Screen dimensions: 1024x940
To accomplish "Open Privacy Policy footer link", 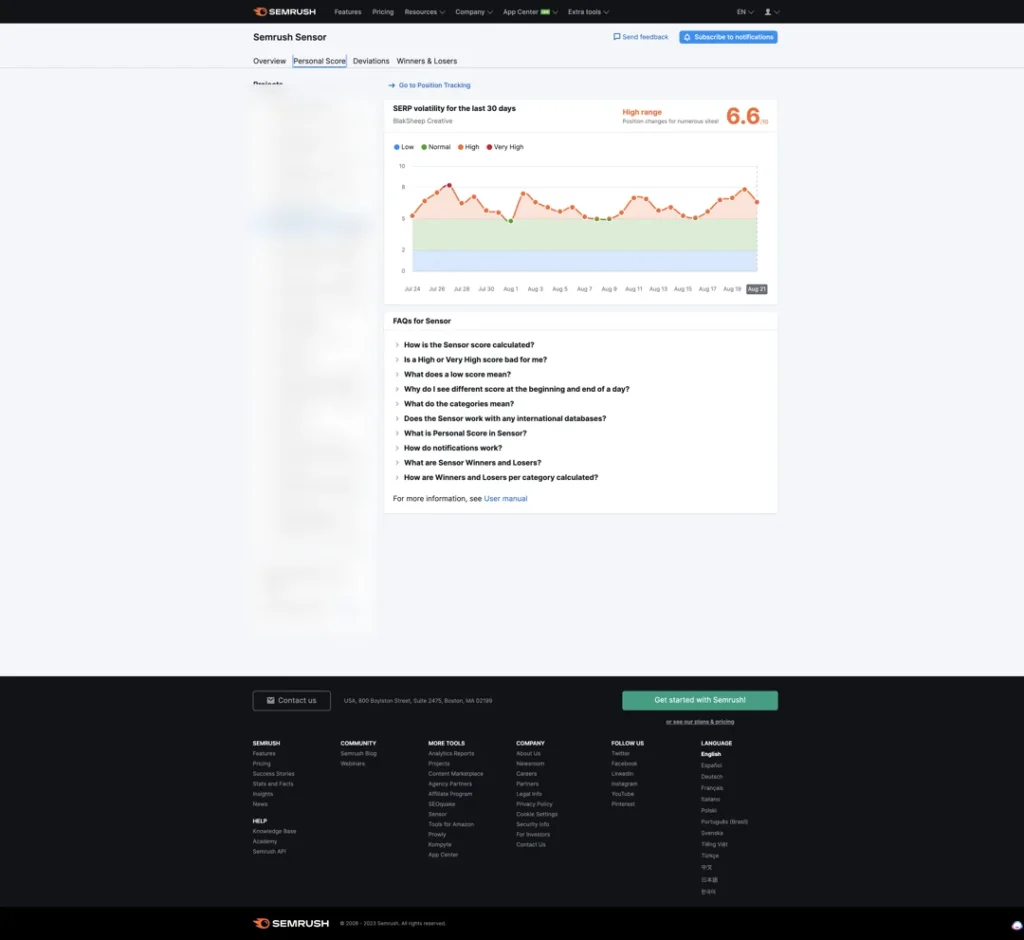I will pyautogui.click(x=534, y=804).
